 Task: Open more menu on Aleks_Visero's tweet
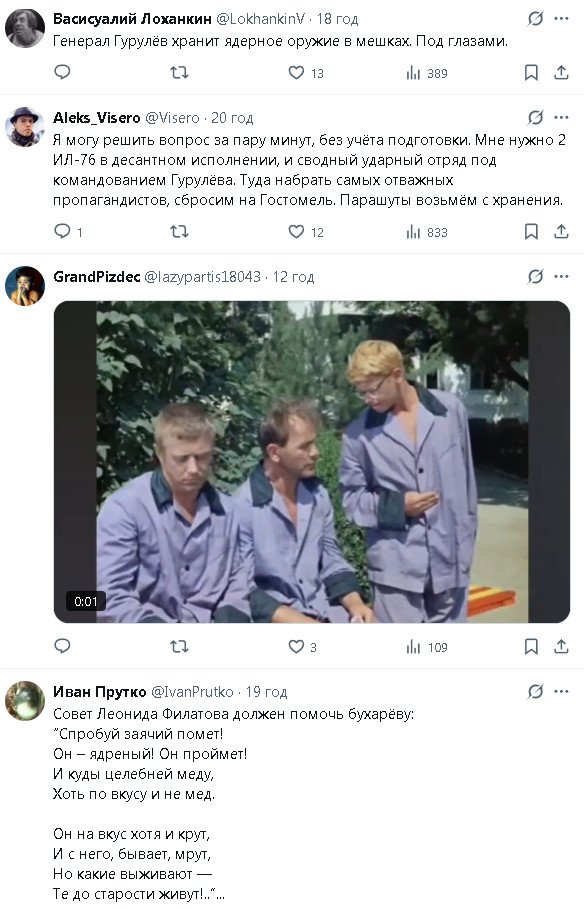561,118
